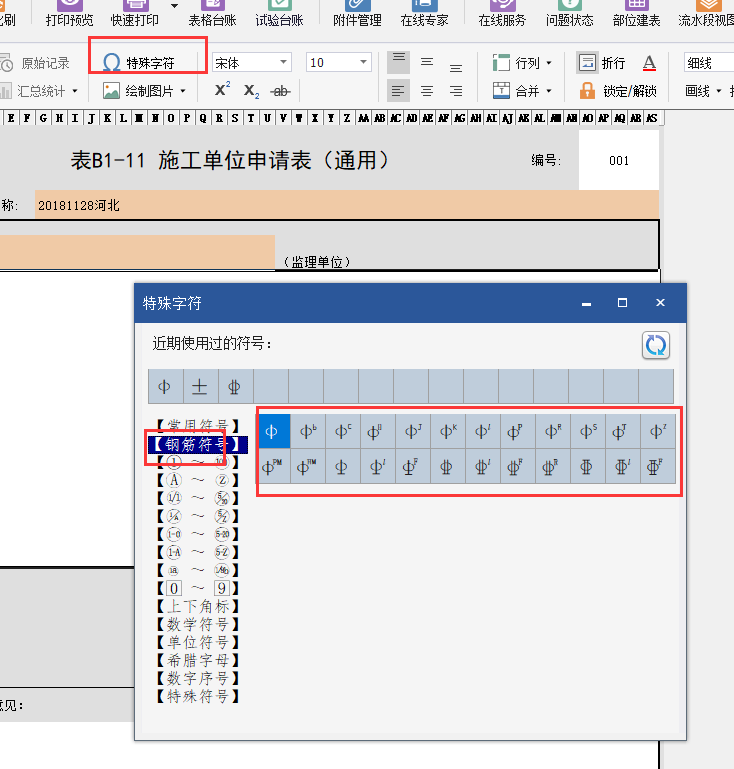Viewport: 734px width, 769px height.
Task: Toggle strikethrough ab formatting
Action: pyautogui.click(x=280, y=91)
